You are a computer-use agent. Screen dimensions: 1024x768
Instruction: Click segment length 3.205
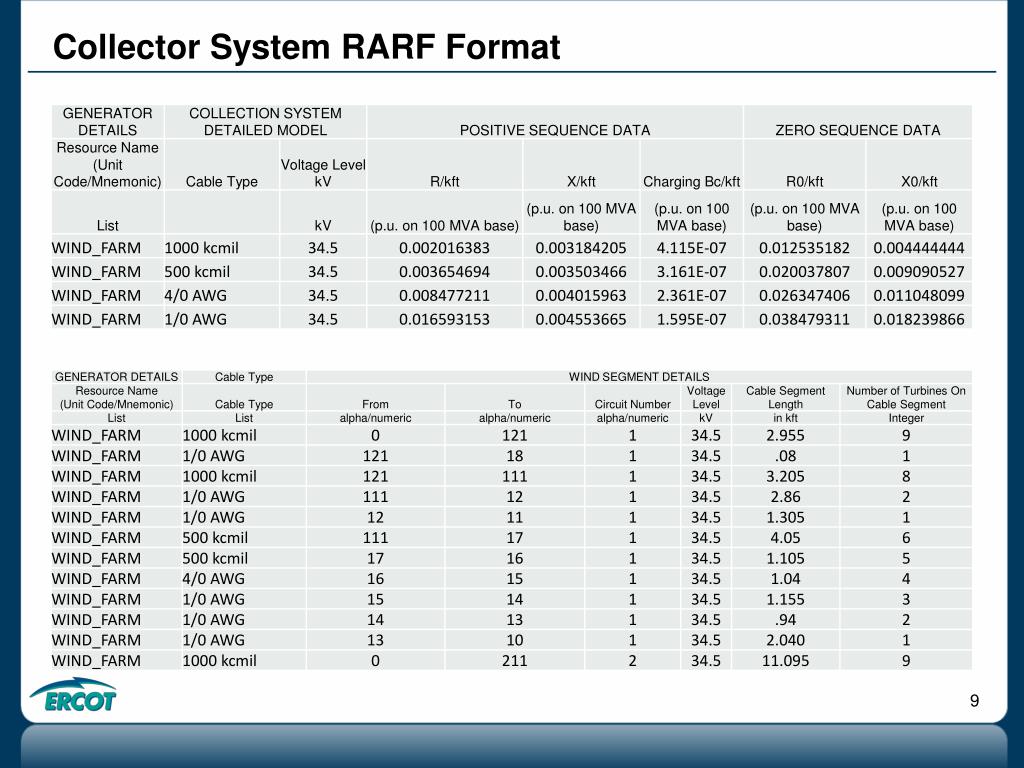pos(785,477)
